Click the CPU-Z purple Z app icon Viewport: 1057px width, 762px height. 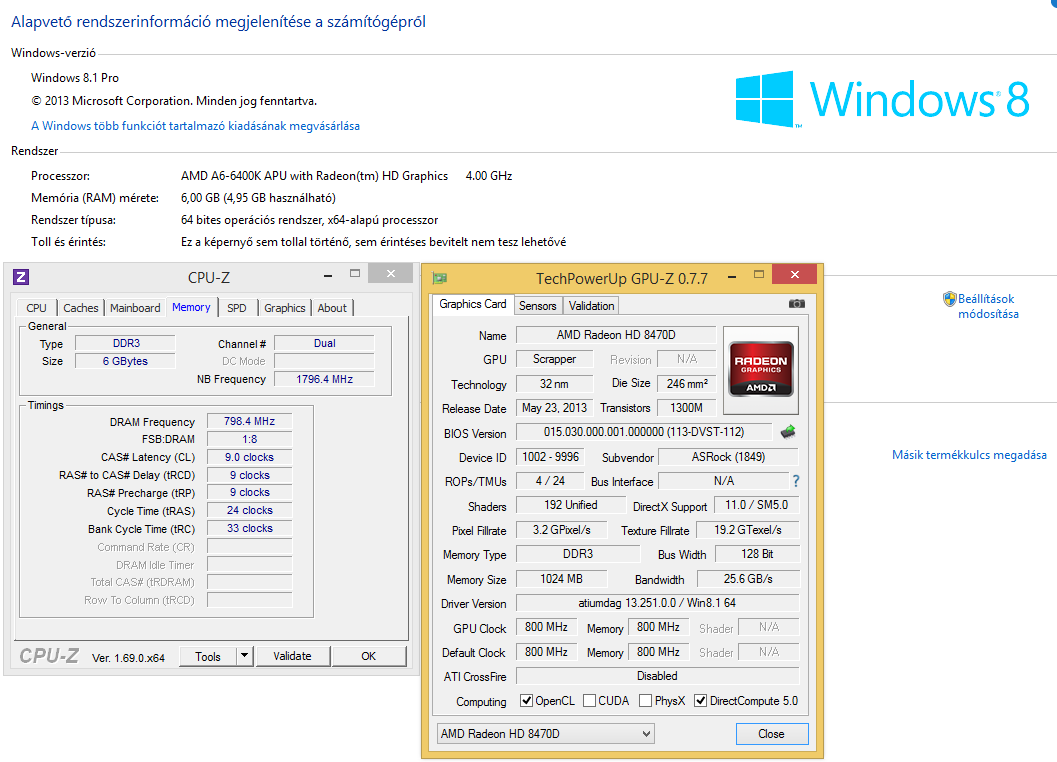point(21,276)
